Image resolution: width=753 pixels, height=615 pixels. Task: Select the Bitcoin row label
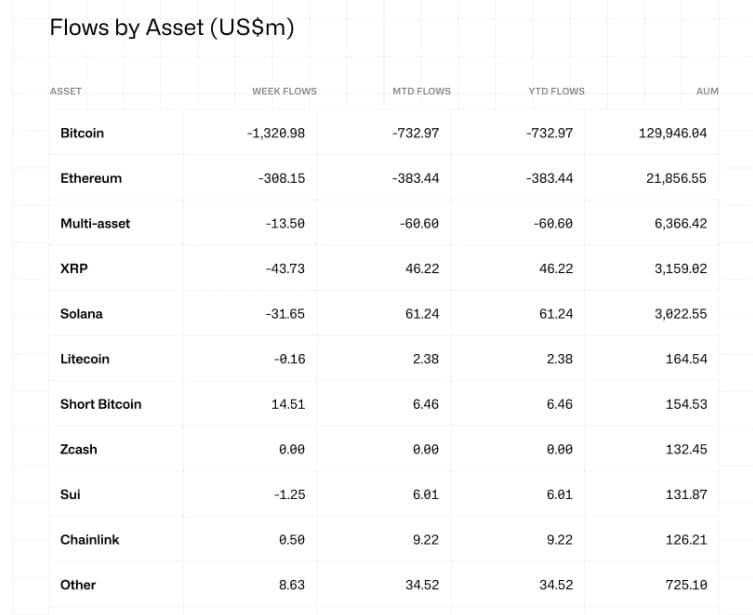(x=82, y=133)
